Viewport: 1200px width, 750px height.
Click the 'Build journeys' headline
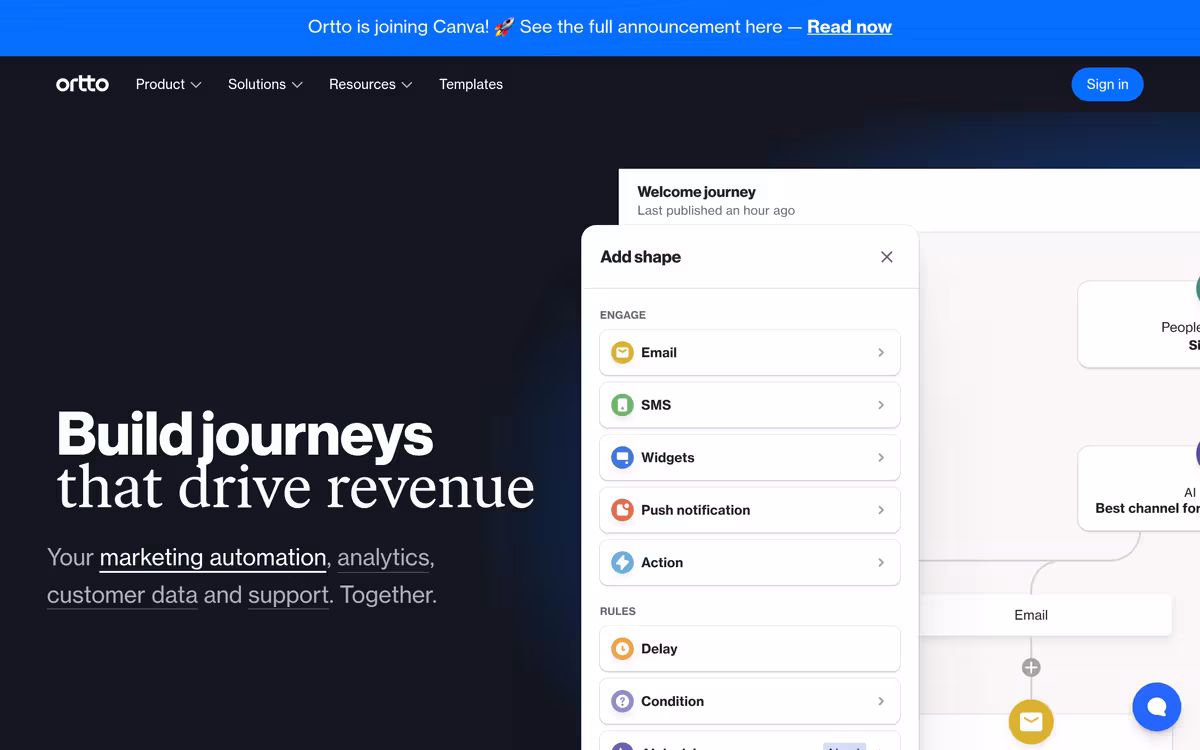pyautogui.click(x=245, y=435)
